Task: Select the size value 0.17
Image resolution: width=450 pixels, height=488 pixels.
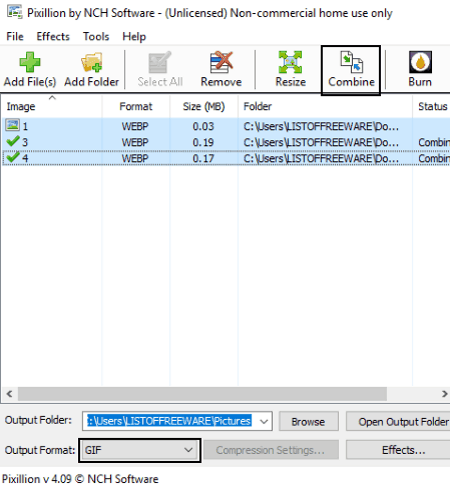Action: click(x=203, y=158)
